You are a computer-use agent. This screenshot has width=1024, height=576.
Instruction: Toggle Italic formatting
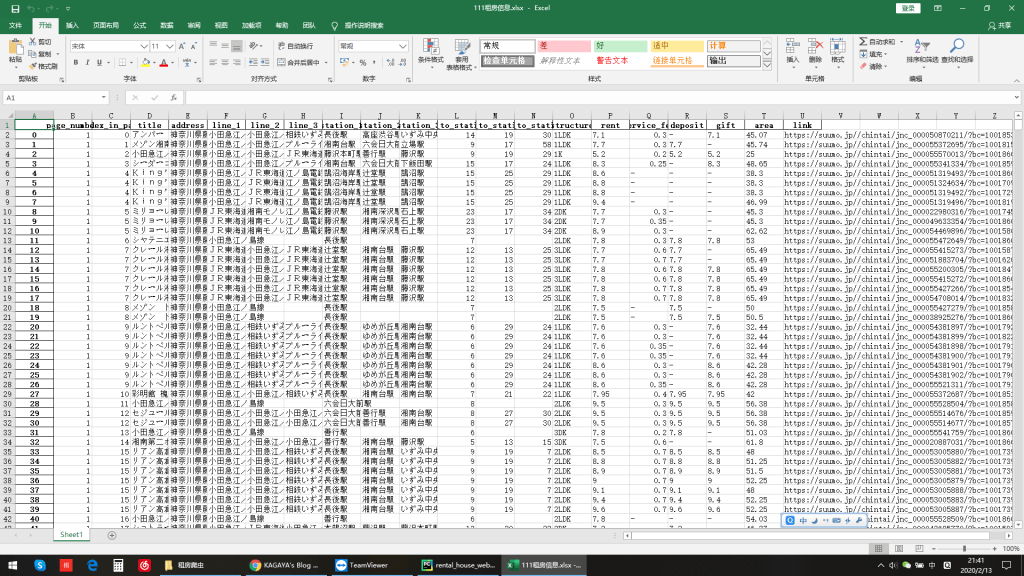[x=90, y=62]
